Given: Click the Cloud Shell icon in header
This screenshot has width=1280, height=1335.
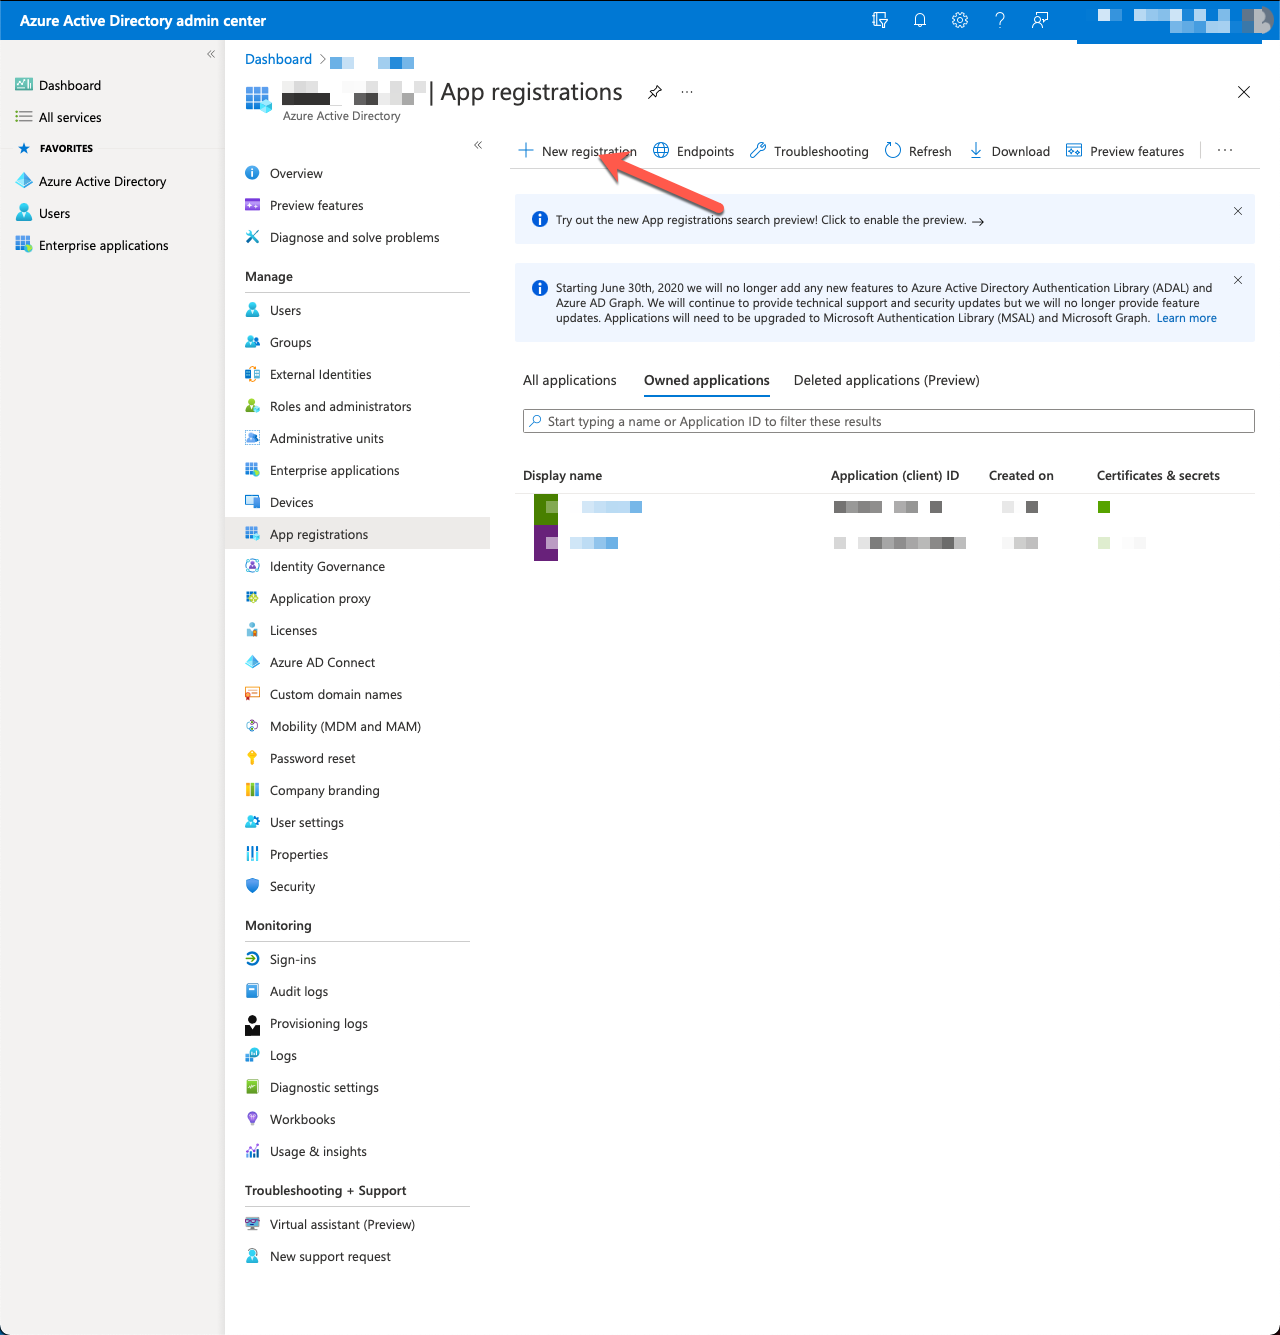Looking at the screenshot, I should [880, 20].
